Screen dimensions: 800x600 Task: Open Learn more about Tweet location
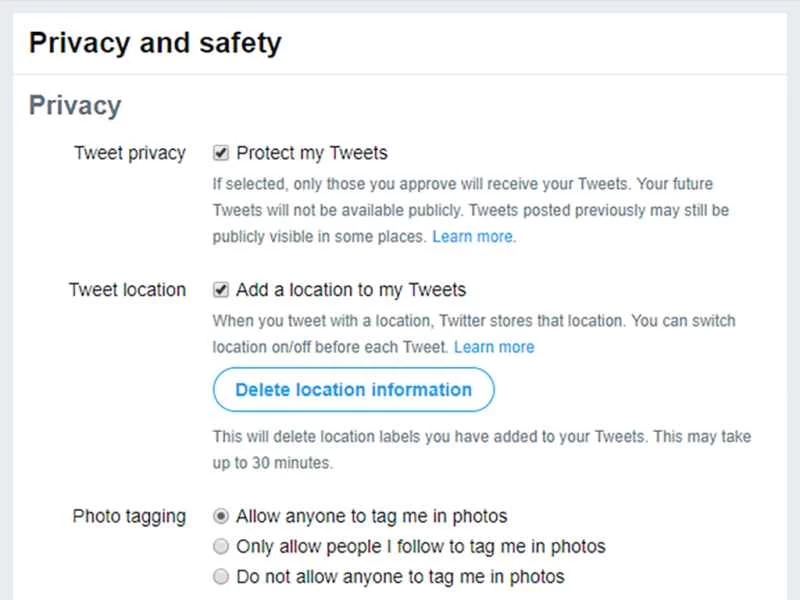point(494,347)
